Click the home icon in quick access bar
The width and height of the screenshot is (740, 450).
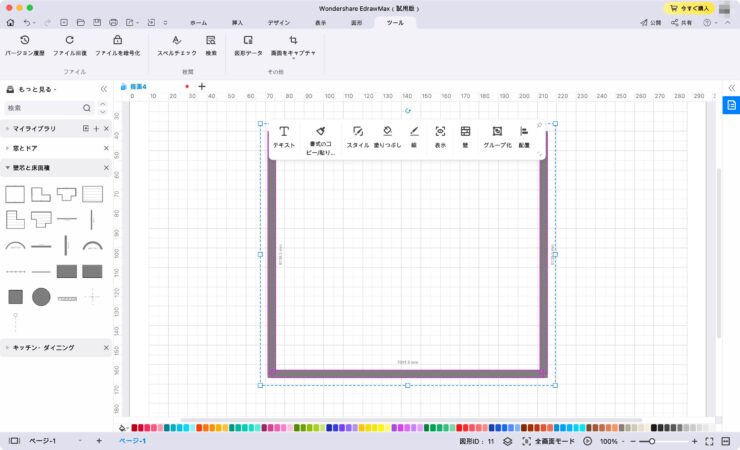[x=10, y=22]
